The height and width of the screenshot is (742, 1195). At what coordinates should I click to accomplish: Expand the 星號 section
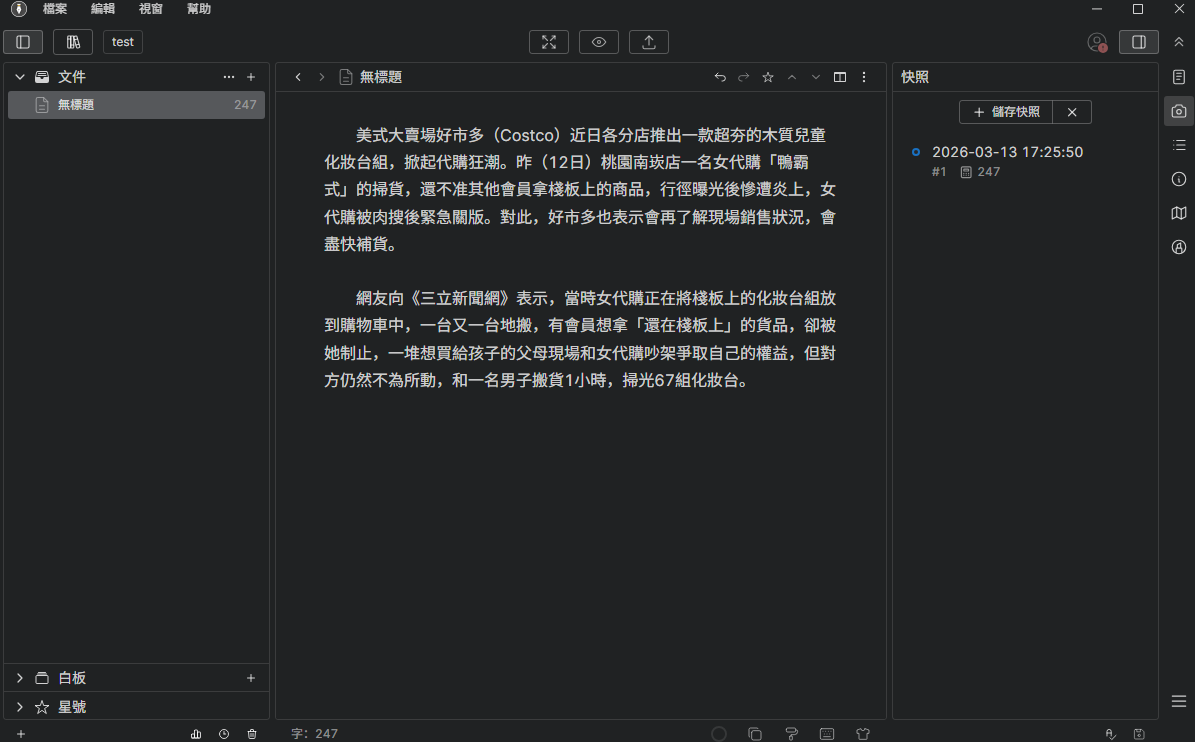pos(20,707)
